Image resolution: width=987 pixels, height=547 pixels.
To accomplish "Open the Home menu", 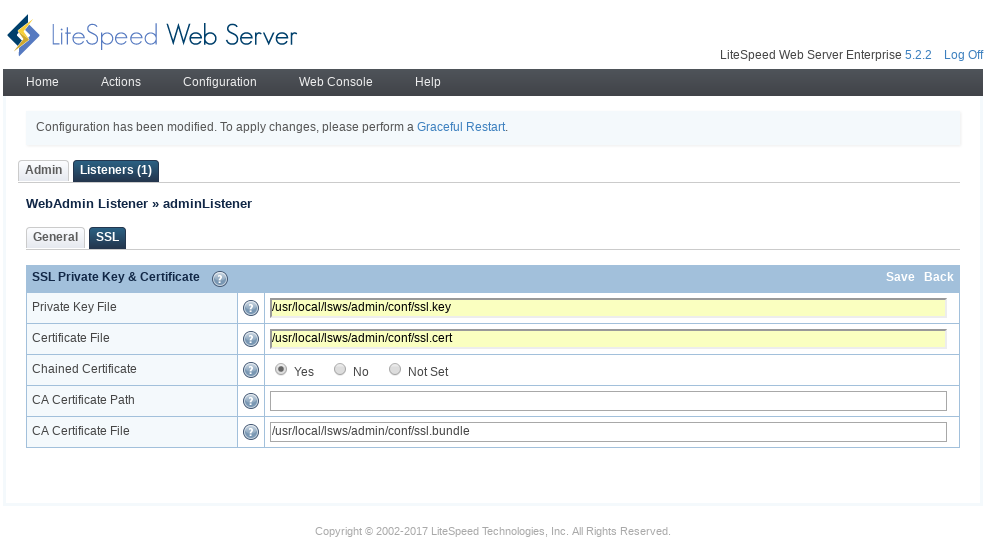I will pyautogui.click(x=42, y=82).
